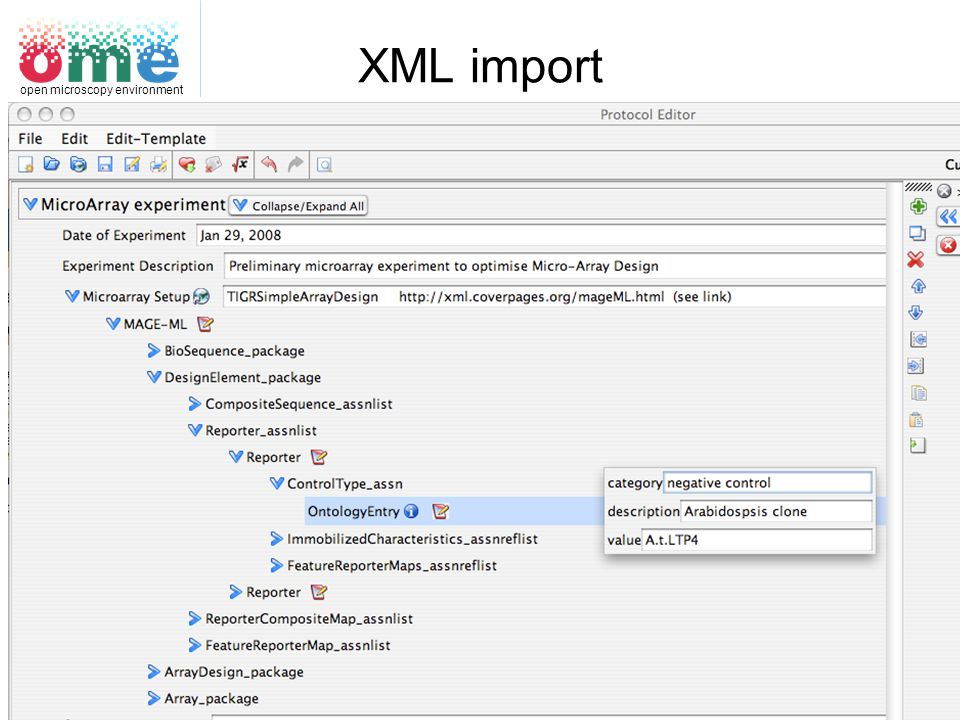Open the Microarray Setup globe link icon
This screenshot has height=720, width=960.
pyautogui.click(x=201, y=297)
